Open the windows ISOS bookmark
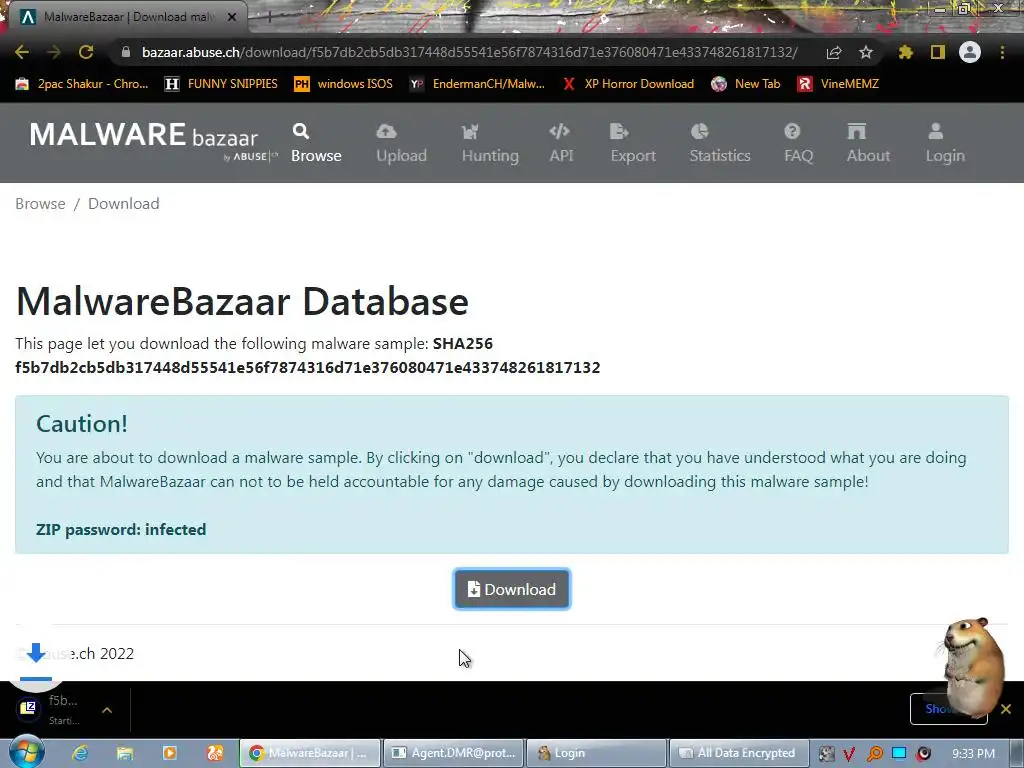This screenshot has width=1024, height=768. point(344,84)
